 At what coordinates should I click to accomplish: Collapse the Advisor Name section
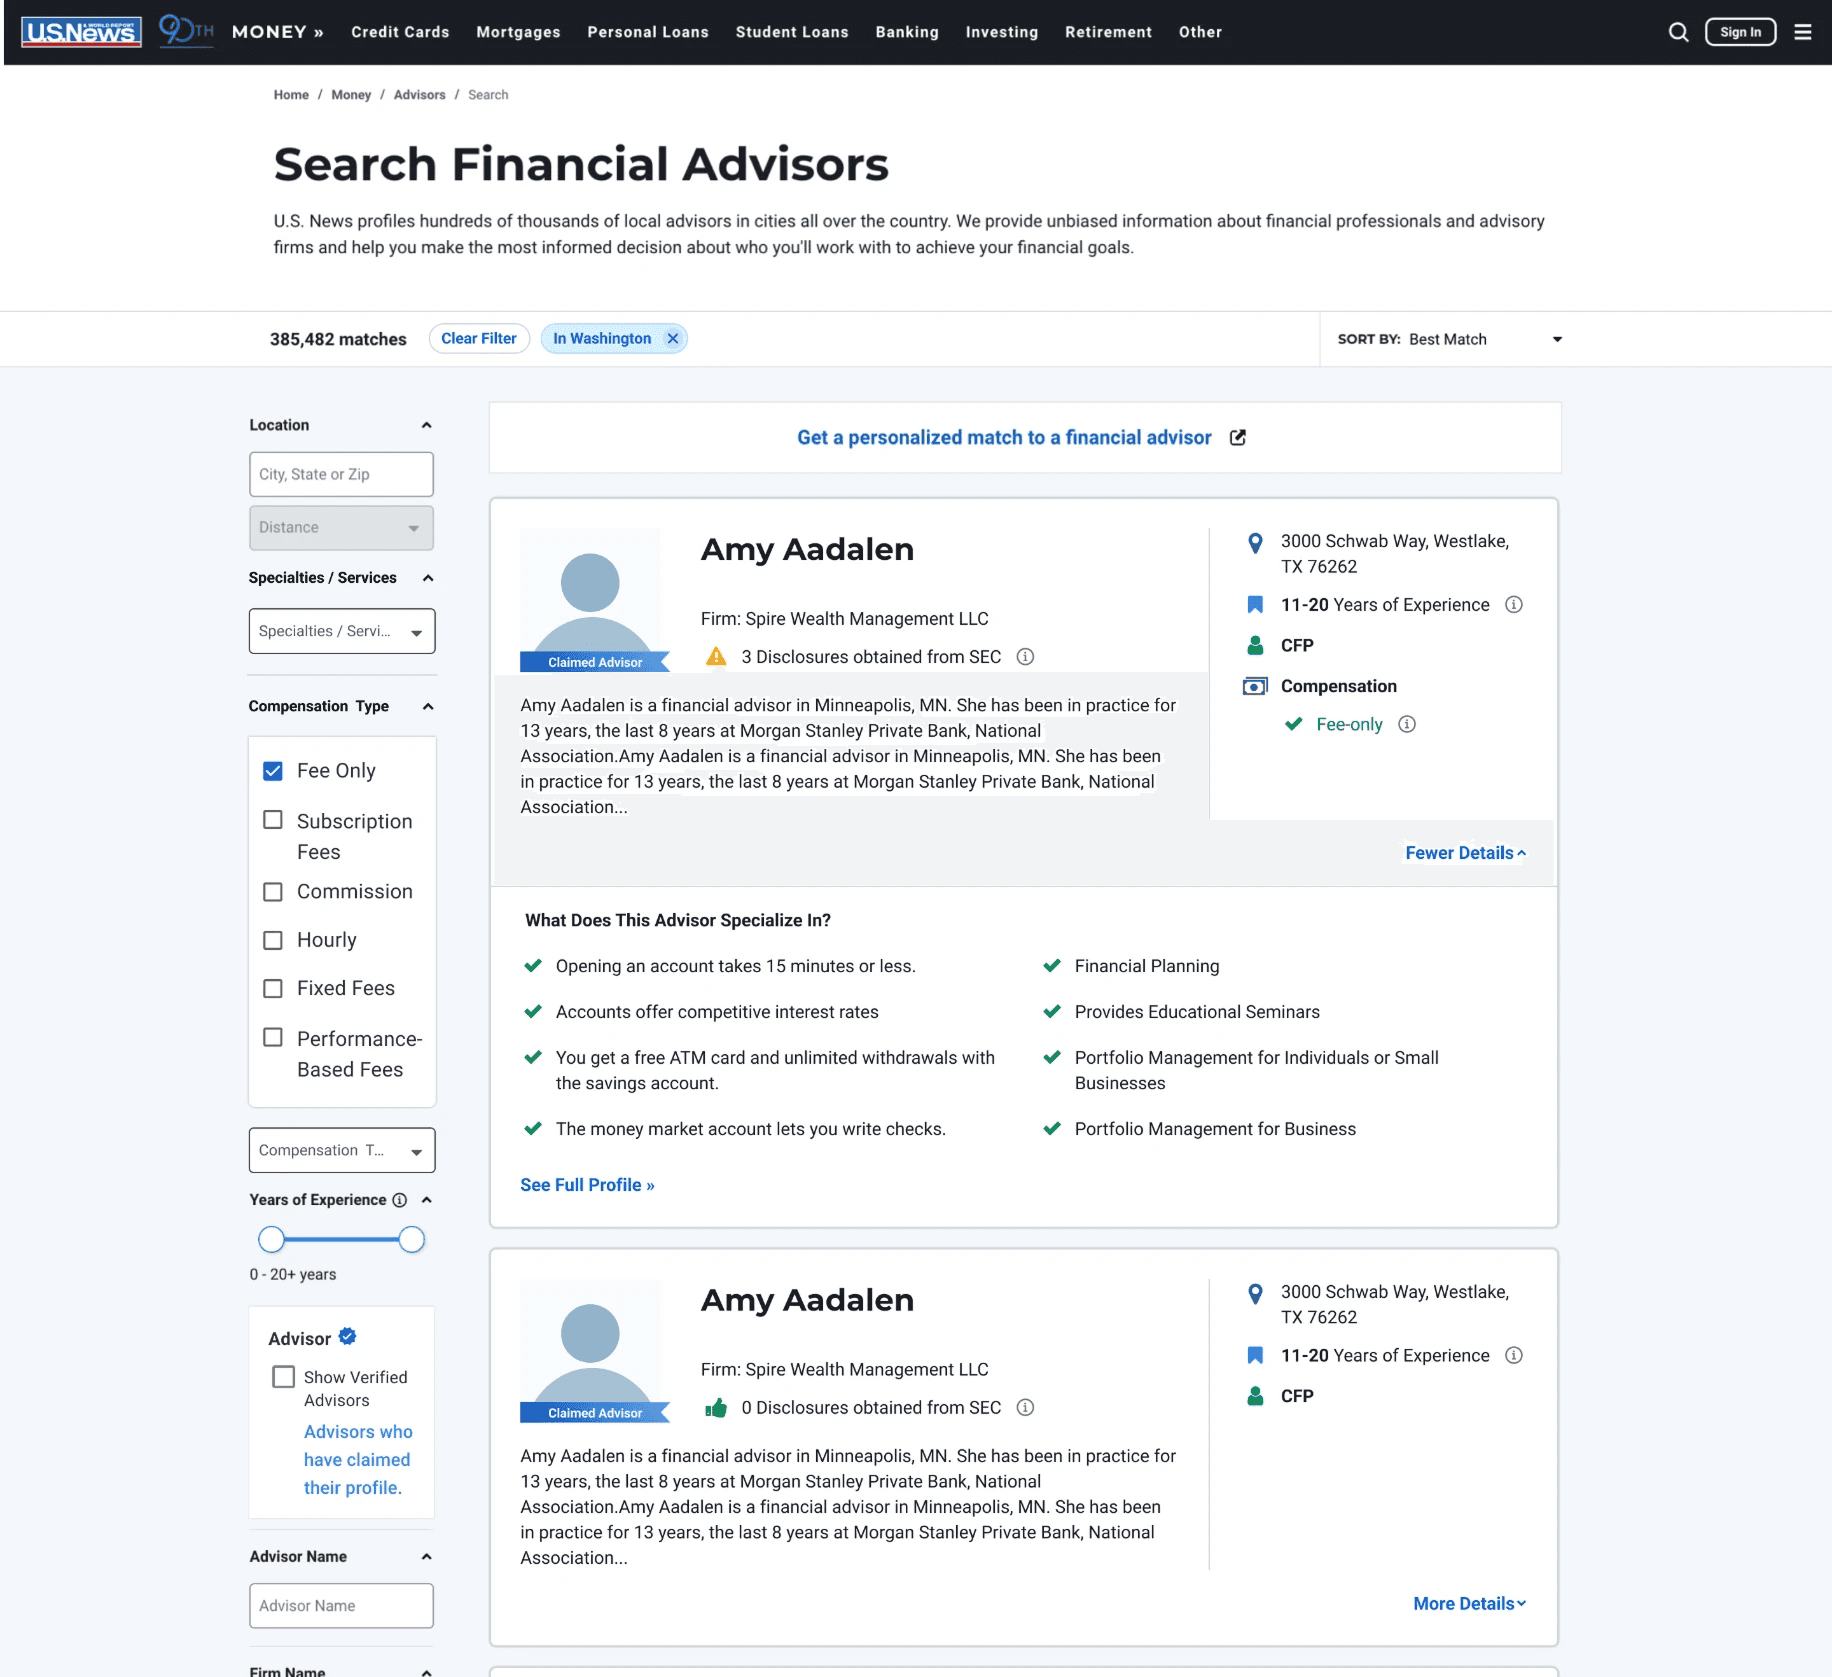[x=427, y=1557]
